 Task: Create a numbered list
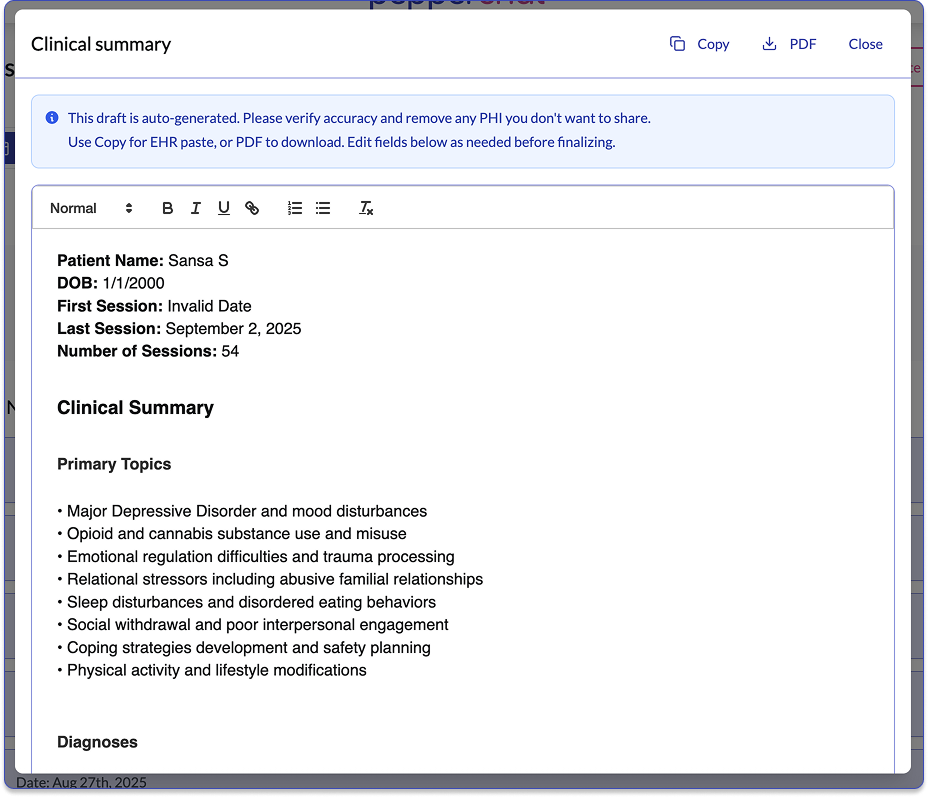pyautogui.click(x=295, y=208)
